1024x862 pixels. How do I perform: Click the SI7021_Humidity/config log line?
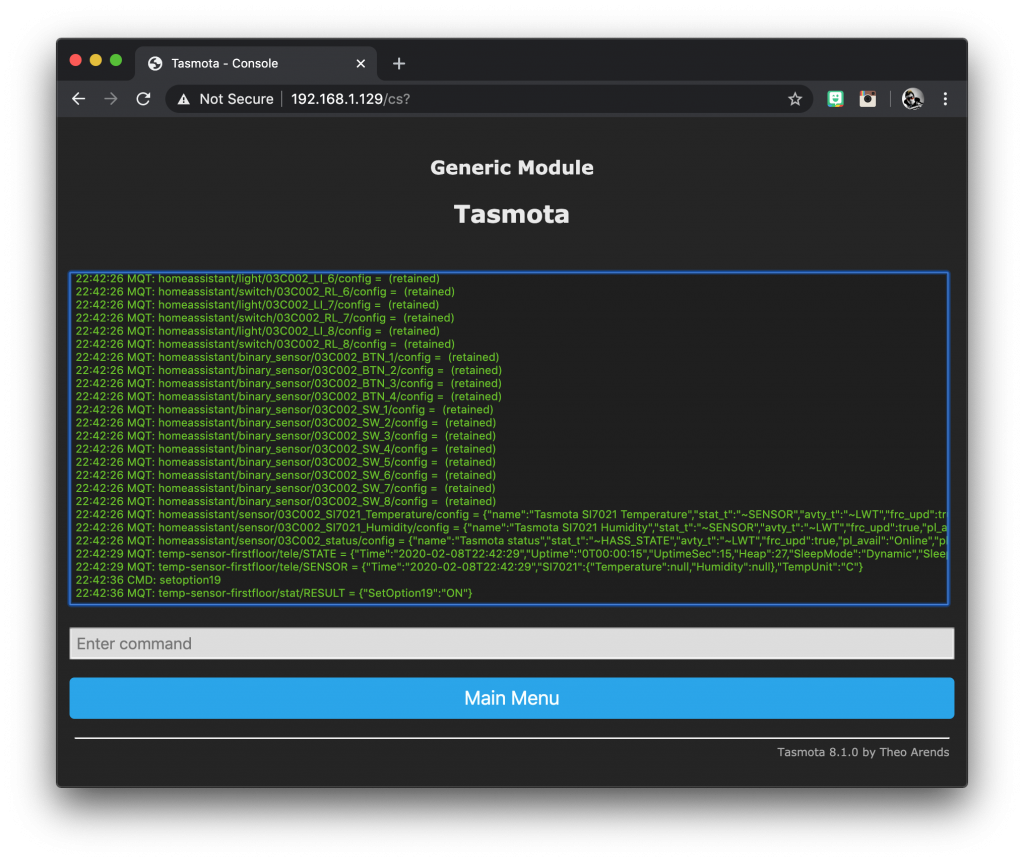pyautogui.click(x=511, y=528)
